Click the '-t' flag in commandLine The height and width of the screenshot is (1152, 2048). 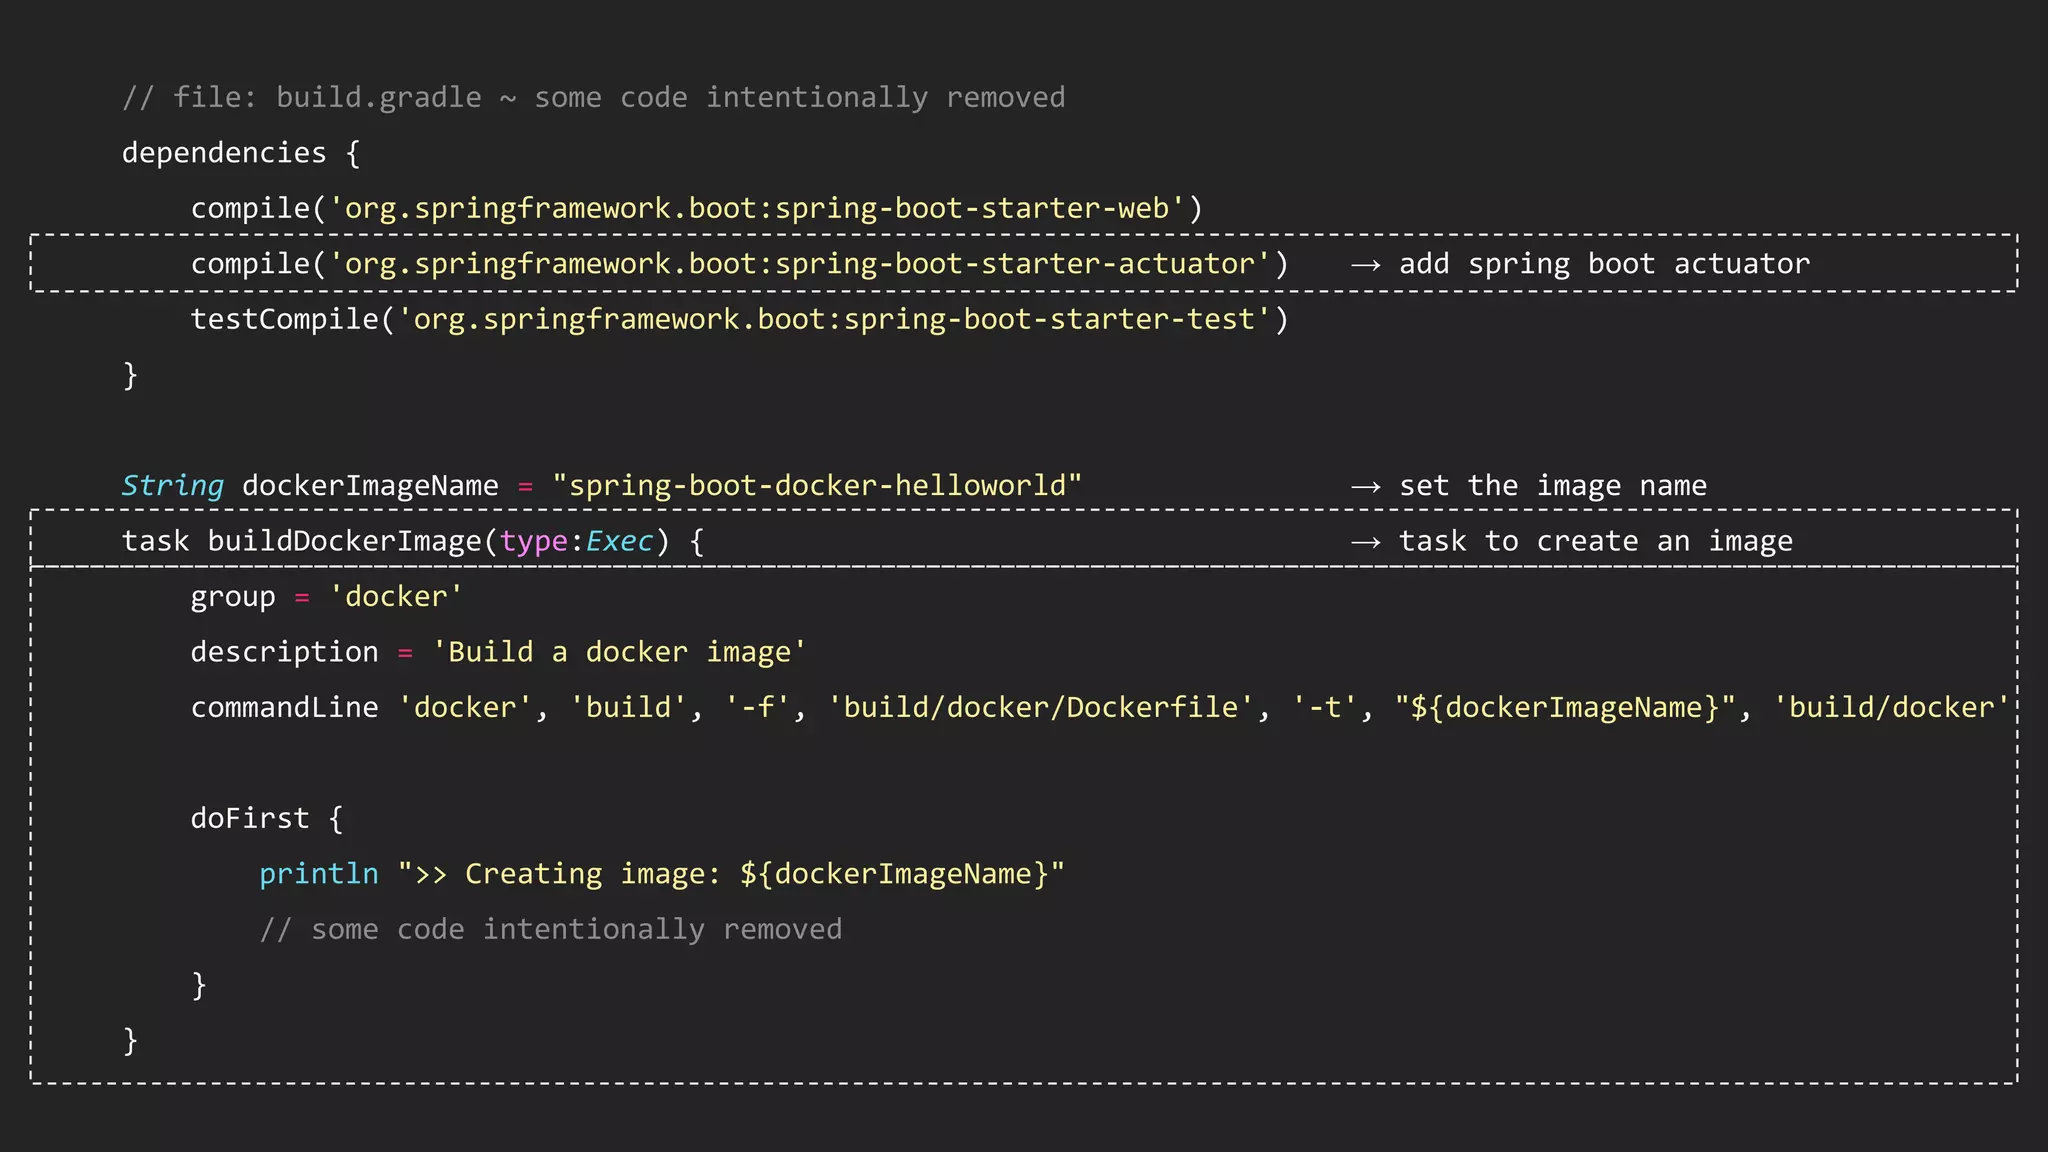(1325, 707)
